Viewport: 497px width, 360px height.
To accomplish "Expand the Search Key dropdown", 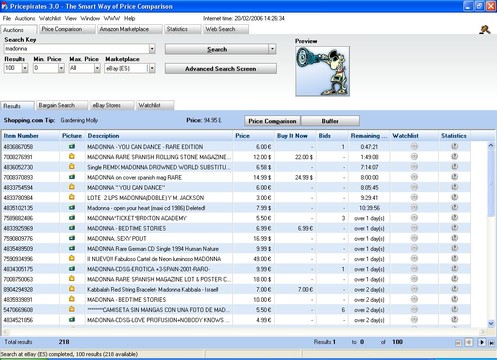I will point(152,49).
